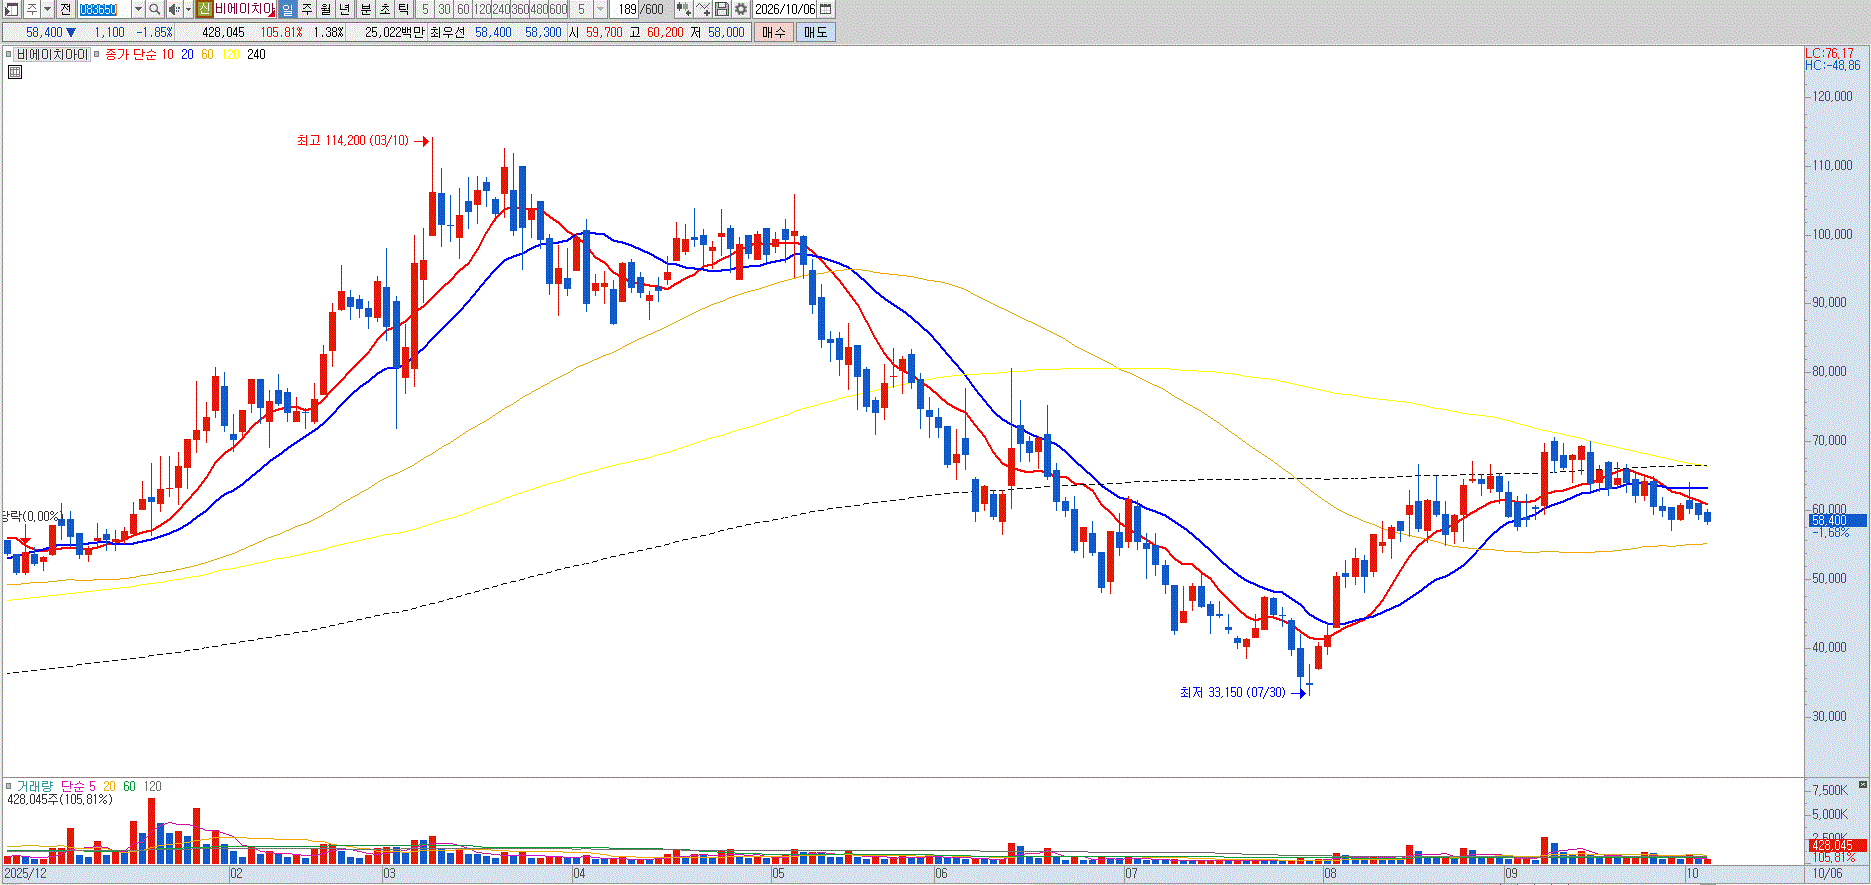The width and height of the screenshot is (1871, 885).
Task: Click the 초 seconds period button
Action: [x=384, y=9]
